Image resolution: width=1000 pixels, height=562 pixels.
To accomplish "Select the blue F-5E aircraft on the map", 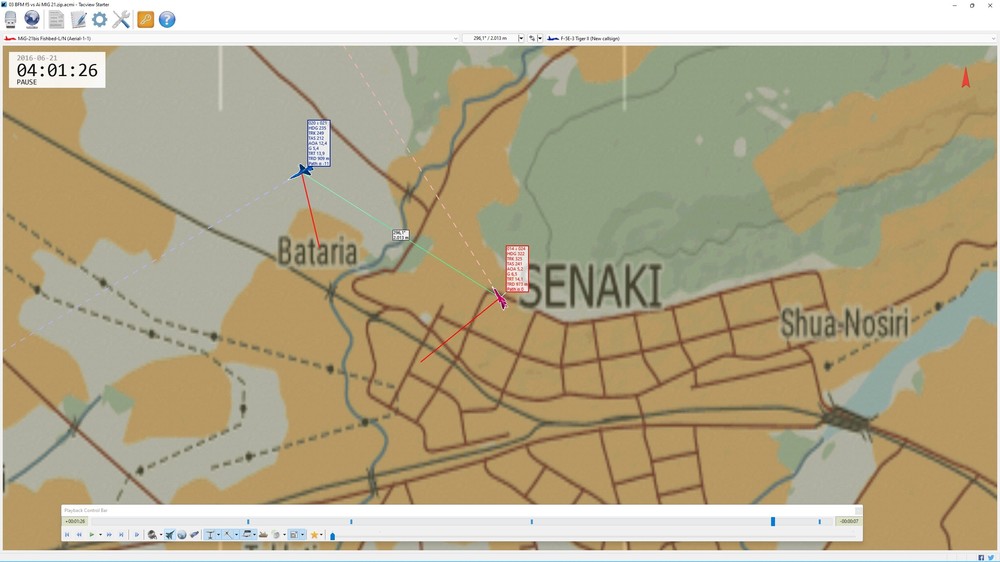I will [301, 172].
